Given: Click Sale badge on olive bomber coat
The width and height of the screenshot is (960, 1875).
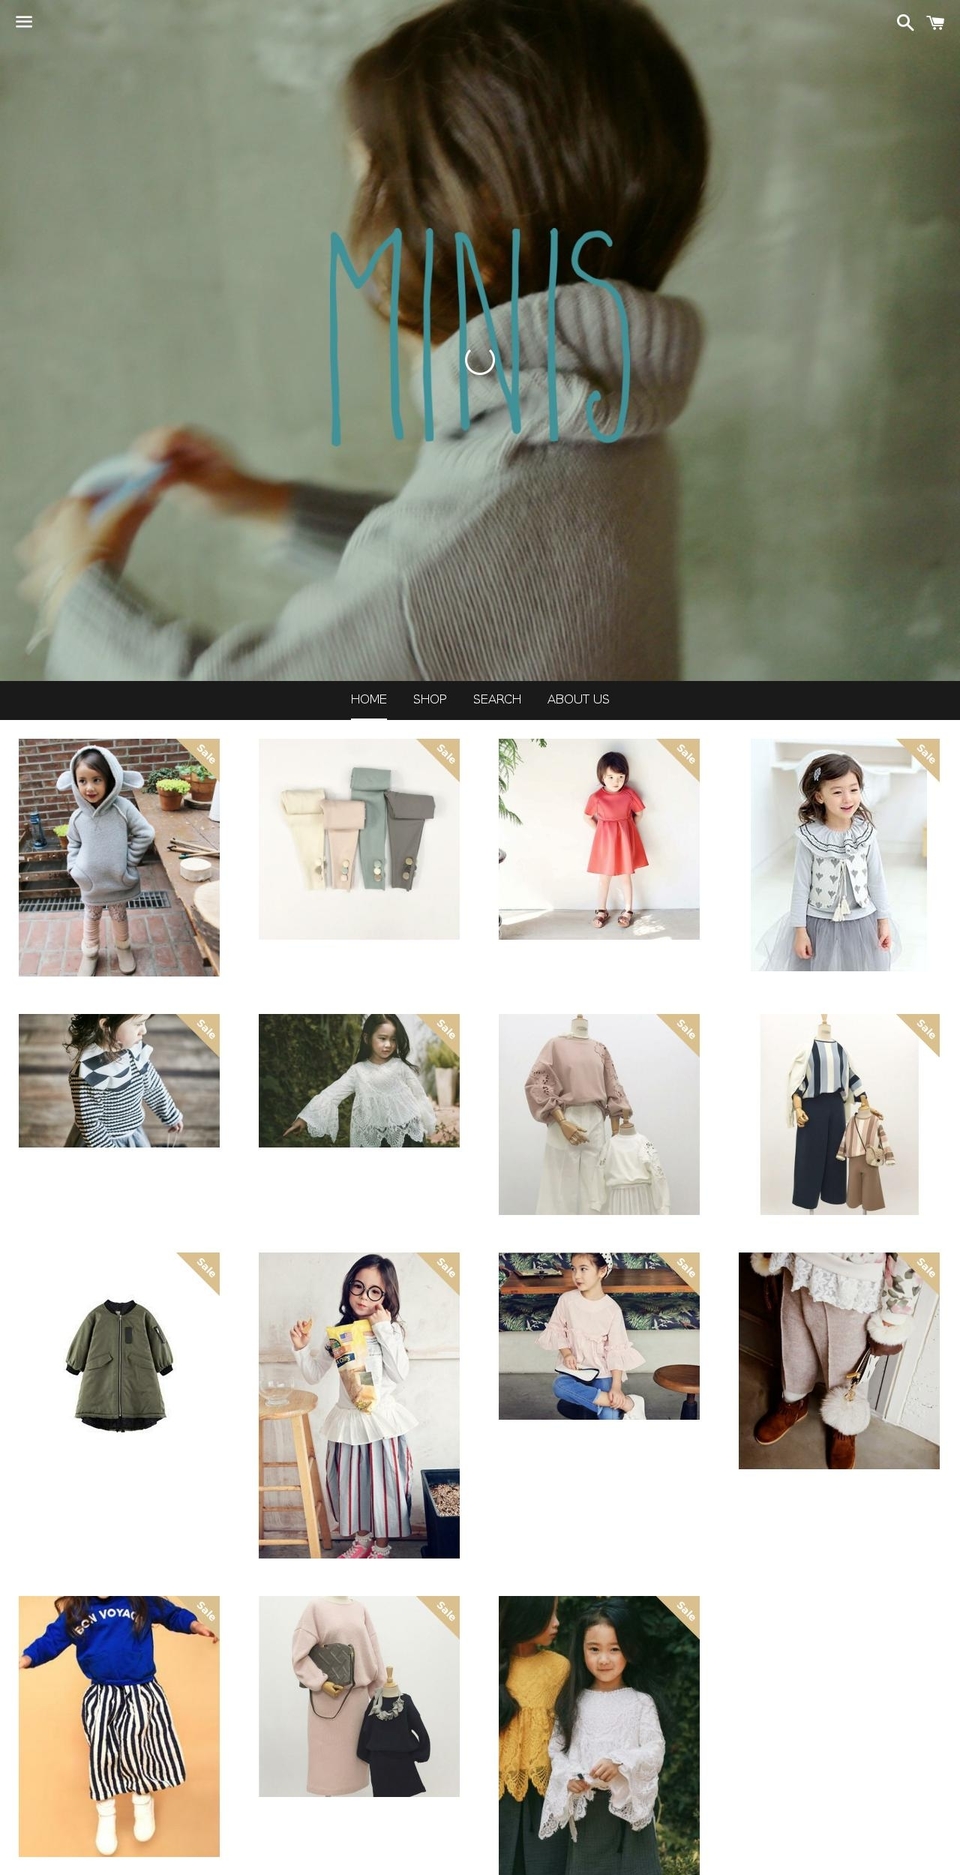Looking at the screenshot, I should (205, 1268).
